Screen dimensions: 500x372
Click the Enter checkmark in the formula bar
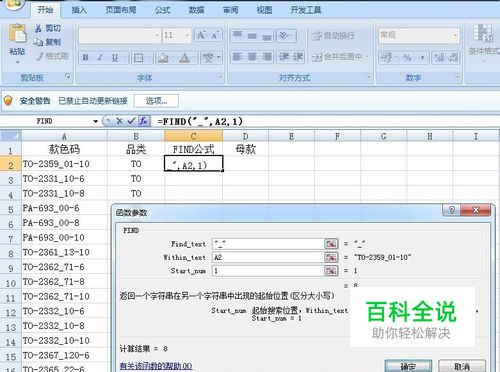coord(131,121)
